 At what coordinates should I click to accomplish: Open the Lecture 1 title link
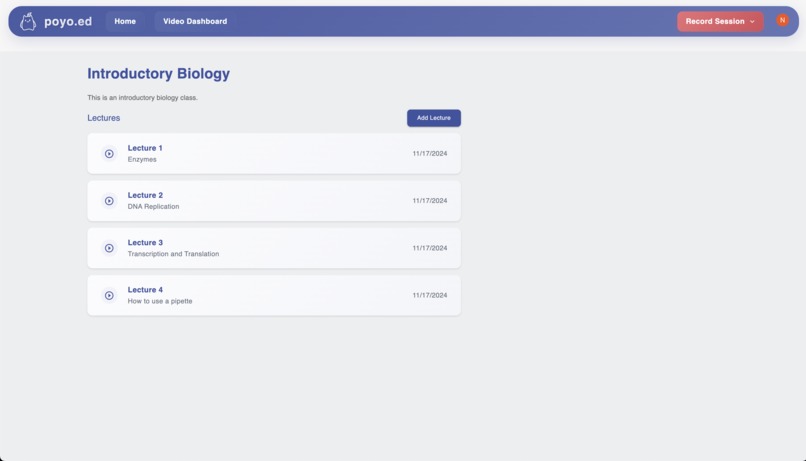click(x=145, y=148)
